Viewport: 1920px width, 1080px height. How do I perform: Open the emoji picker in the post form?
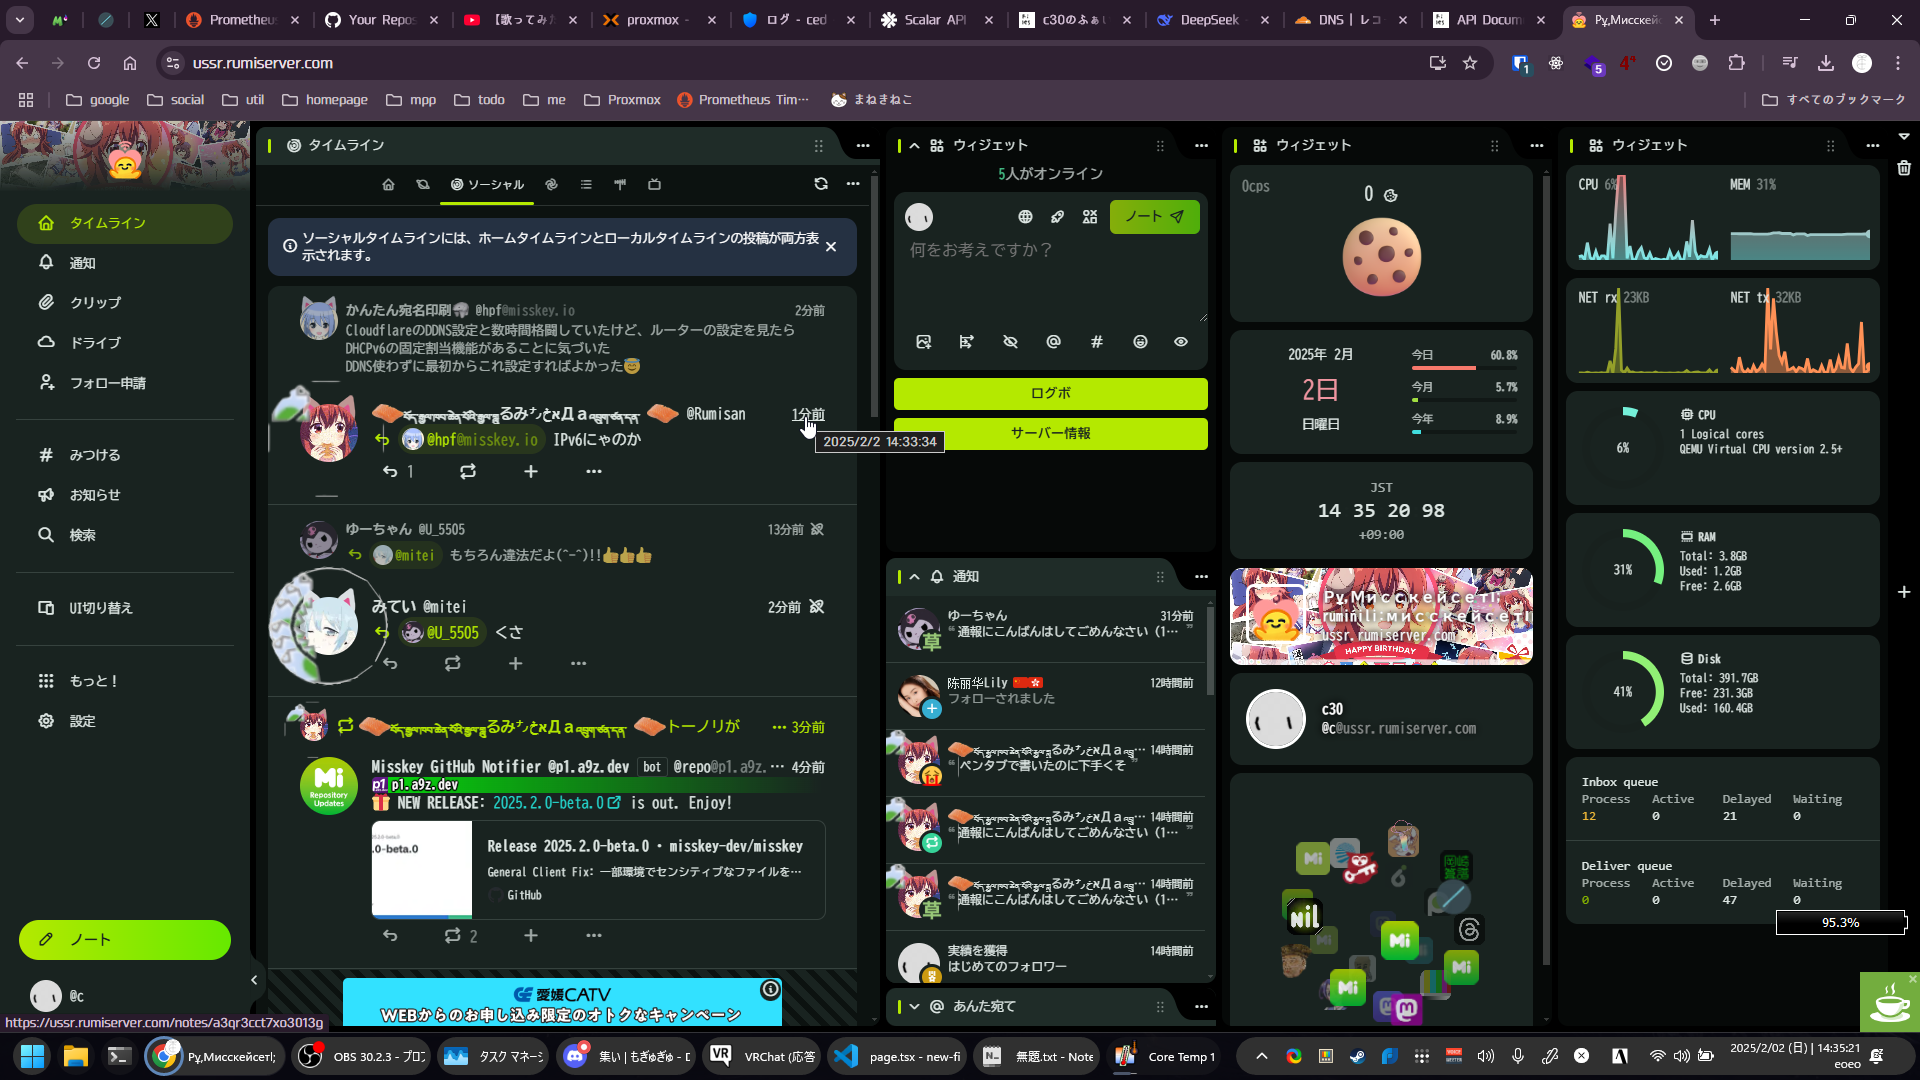point(1140,342)
